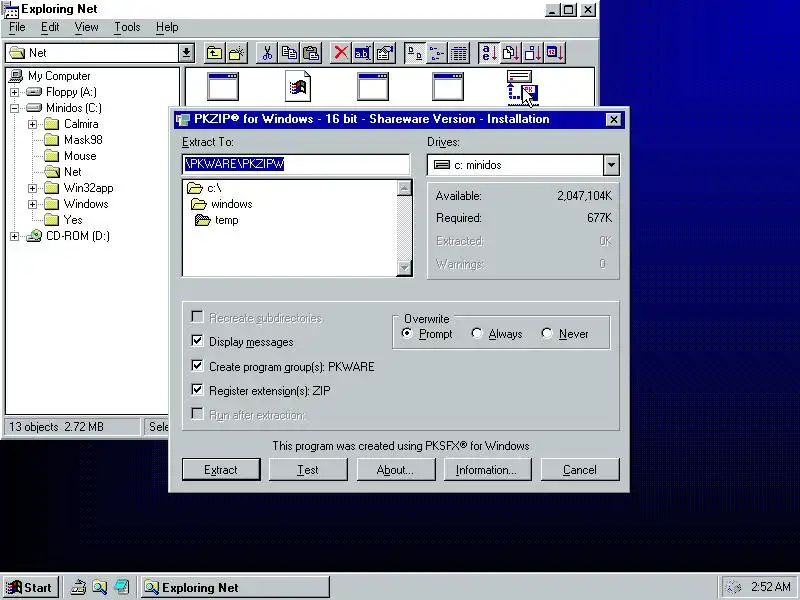Screen dimensions: 800x600
Task: Open the File menu
Action: tap(17, 27)
